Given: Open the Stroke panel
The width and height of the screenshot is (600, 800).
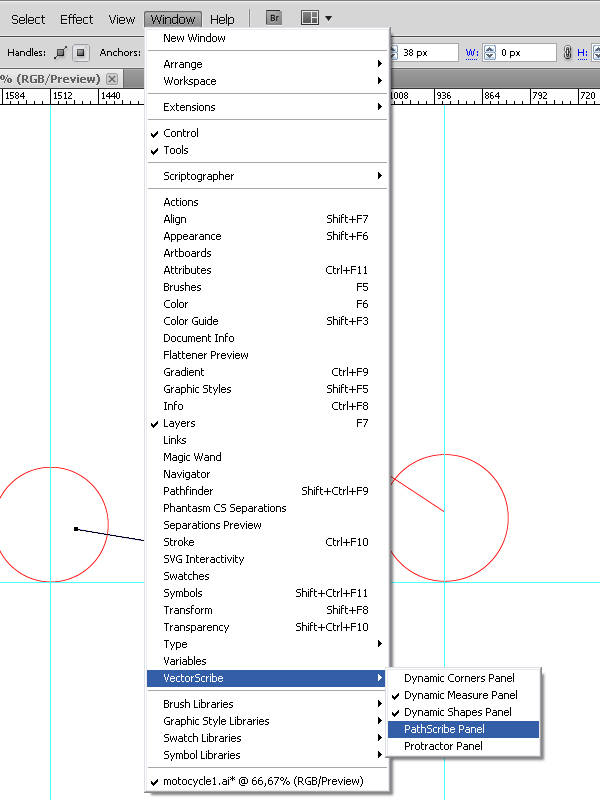Looking at the screenshot, I should [267, 542].
